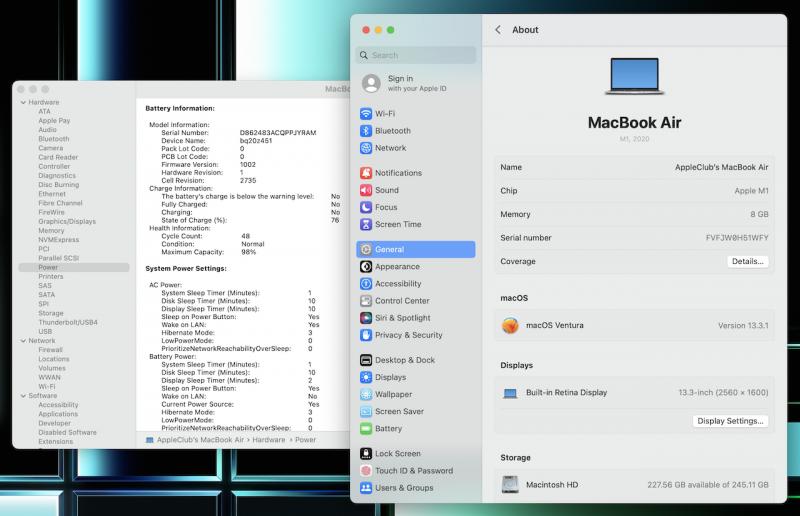This screenshot has height=516, width=800.
Task: Open Desktop & Dock icon
Action: coord(366,360)
